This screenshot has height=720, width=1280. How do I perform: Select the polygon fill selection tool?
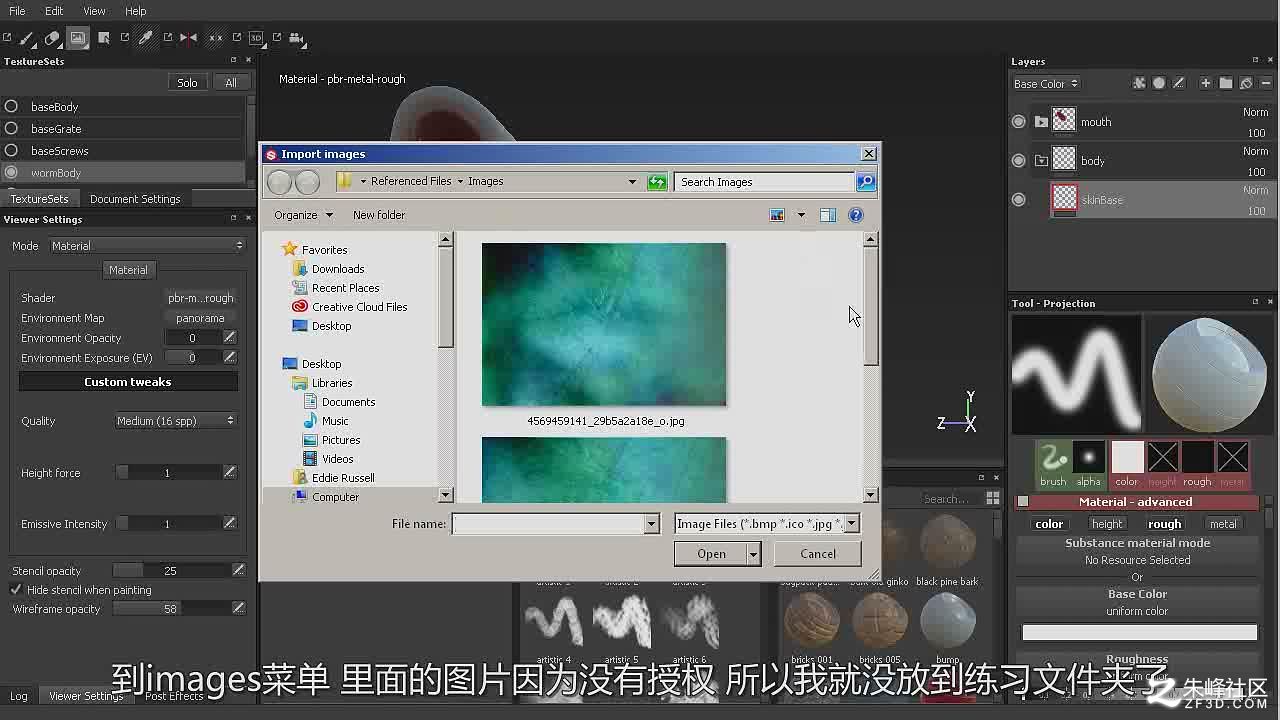(x=104, y=38)
